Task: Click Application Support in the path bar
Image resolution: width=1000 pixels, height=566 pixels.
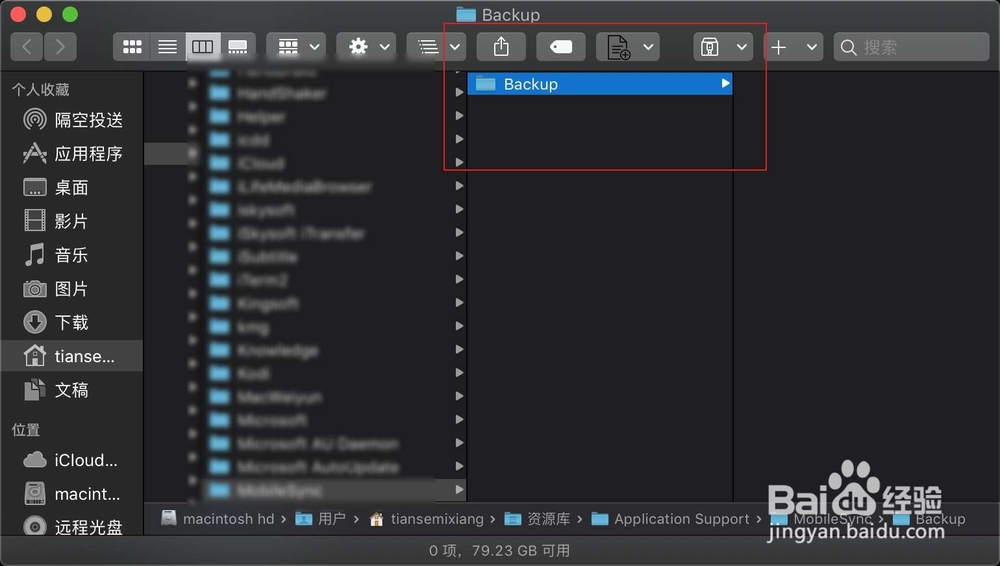Action: click(670, 519)
